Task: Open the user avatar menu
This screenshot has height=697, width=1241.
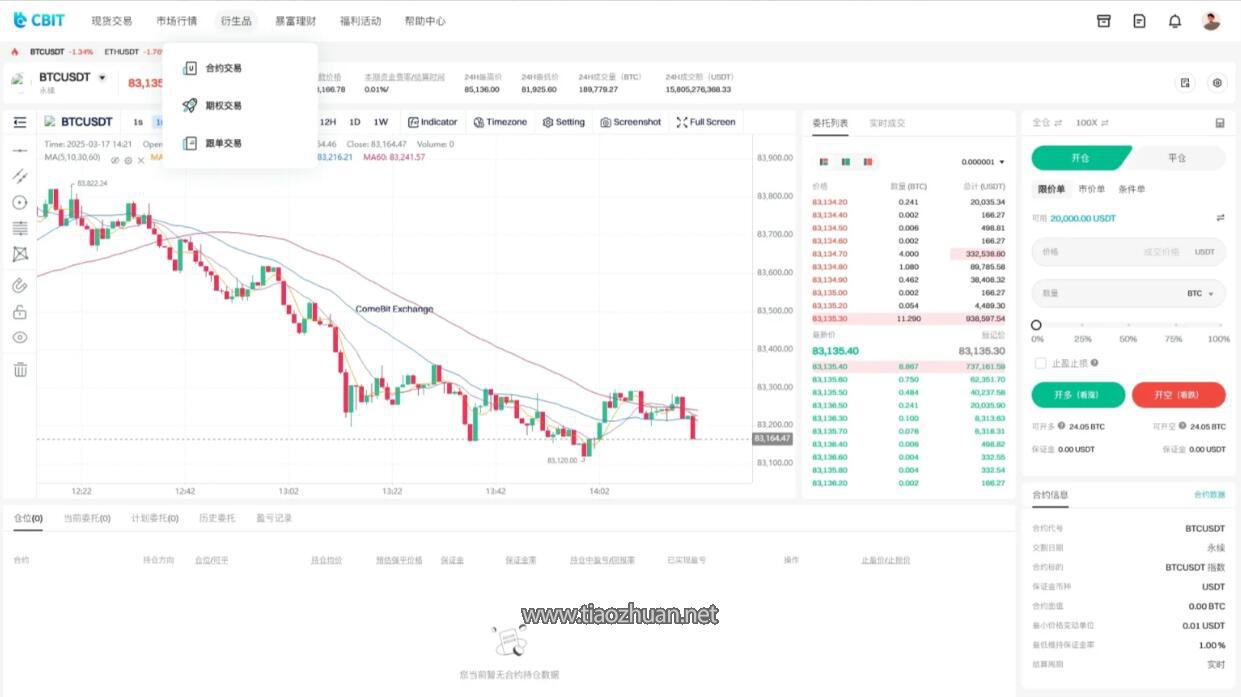Action: pos(1211,20)
